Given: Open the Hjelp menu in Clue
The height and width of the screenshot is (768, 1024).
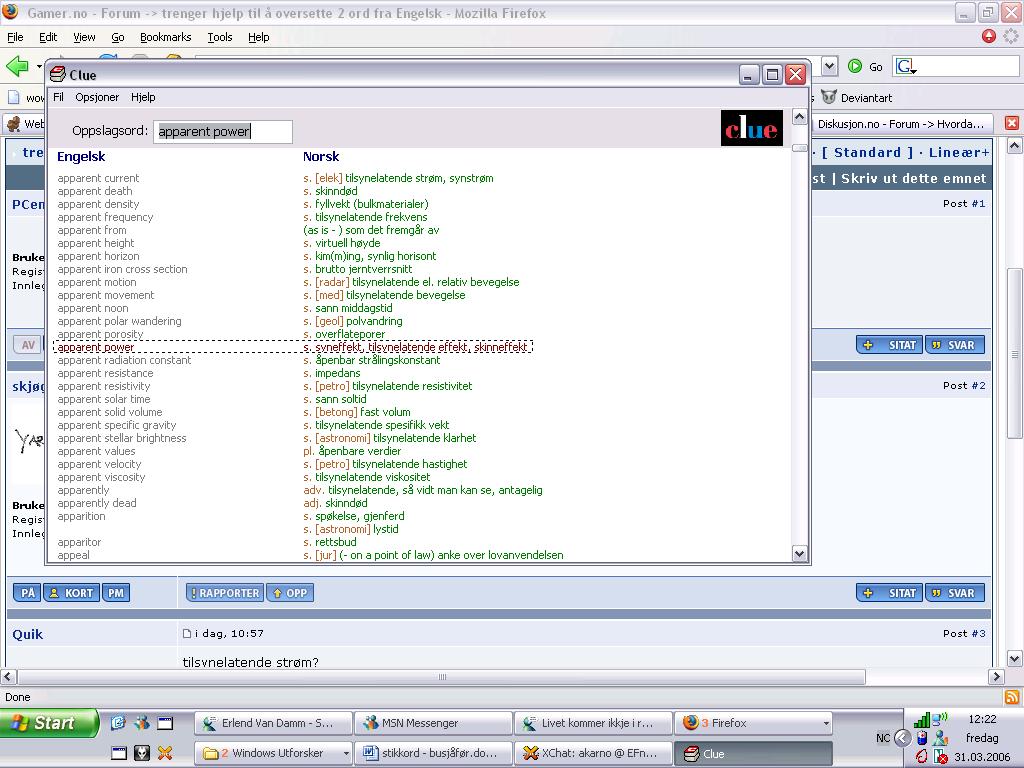Looking at the screenshot, I should (143, 97).
